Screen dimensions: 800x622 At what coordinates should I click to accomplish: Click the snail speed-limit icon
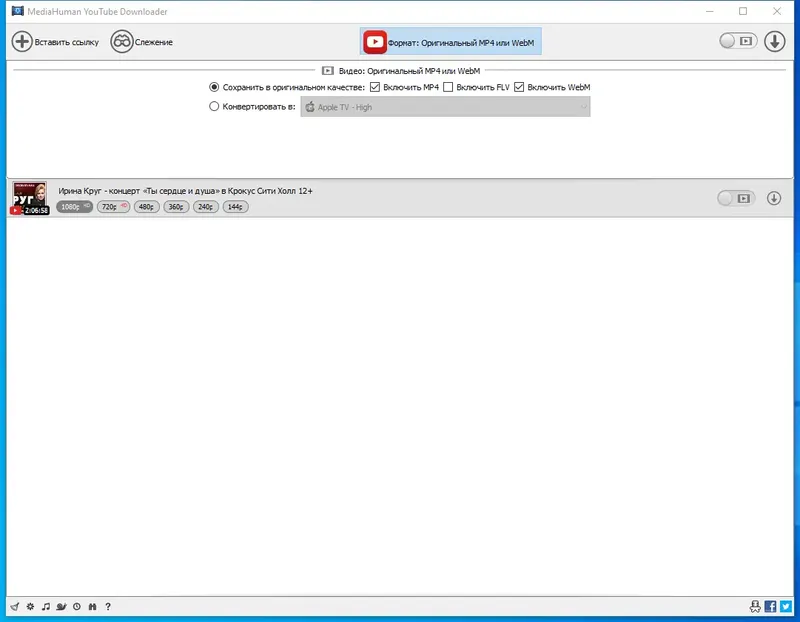click(61, 606)
